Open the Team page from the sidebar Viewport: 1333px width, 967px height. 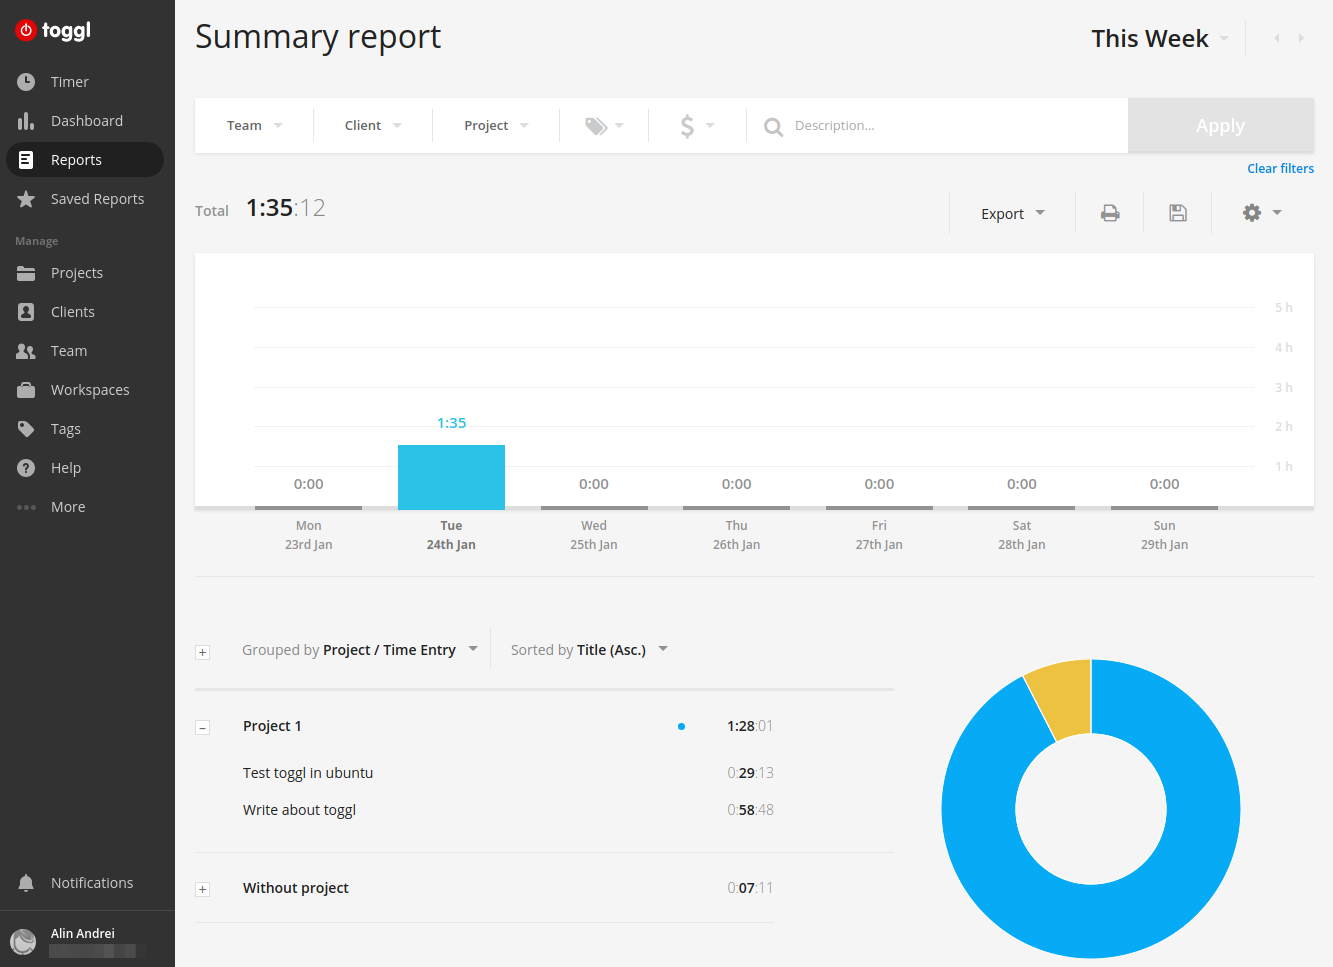click(x=68, y=350)
